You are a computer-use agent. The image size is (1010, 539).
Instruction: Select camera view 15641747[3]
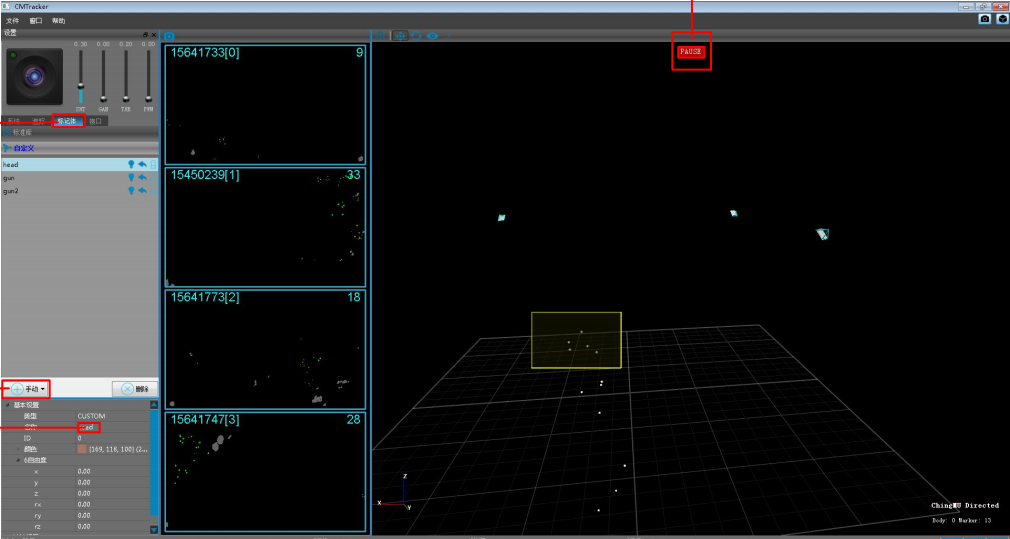(265, 472)
